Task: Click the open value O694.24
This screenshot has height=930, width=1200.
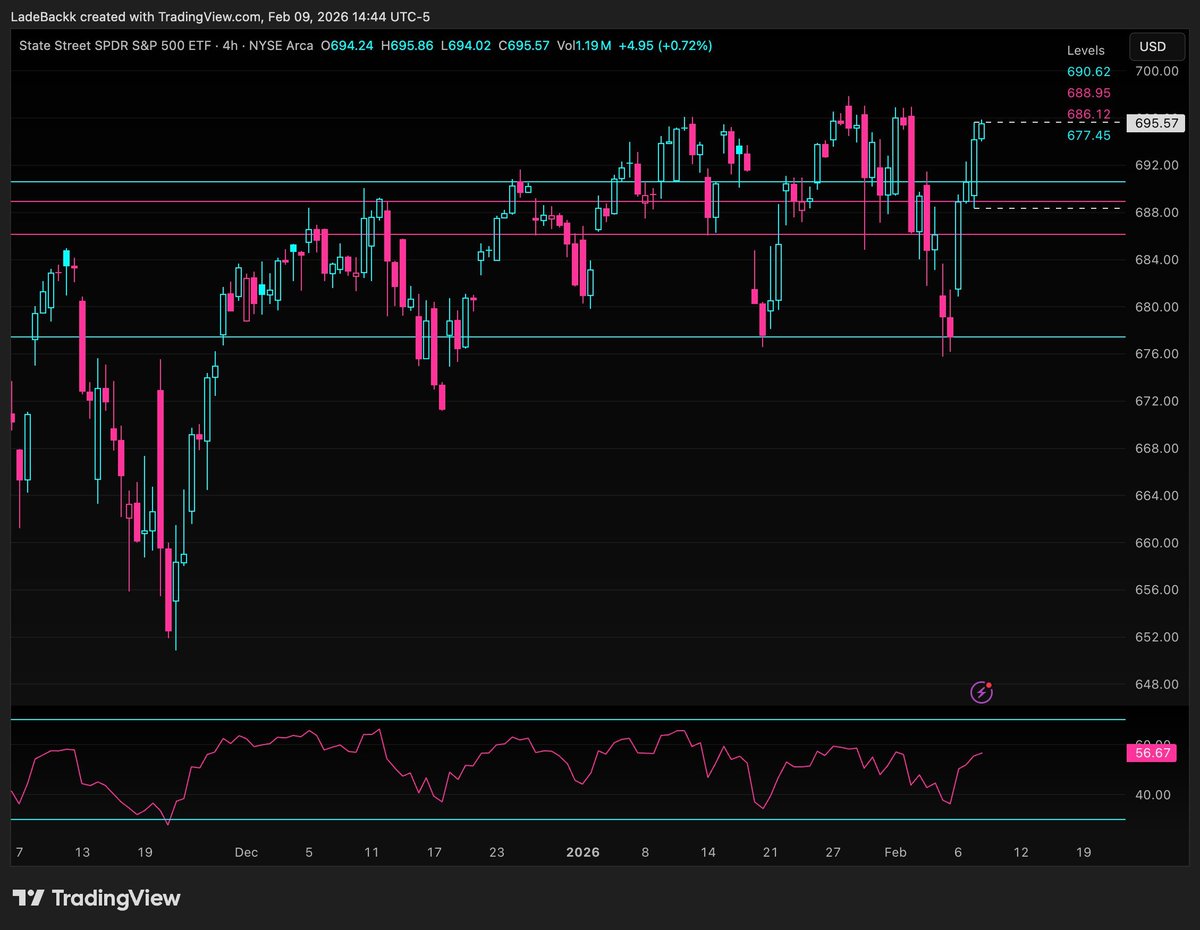Action: click(x=347, y=45)
